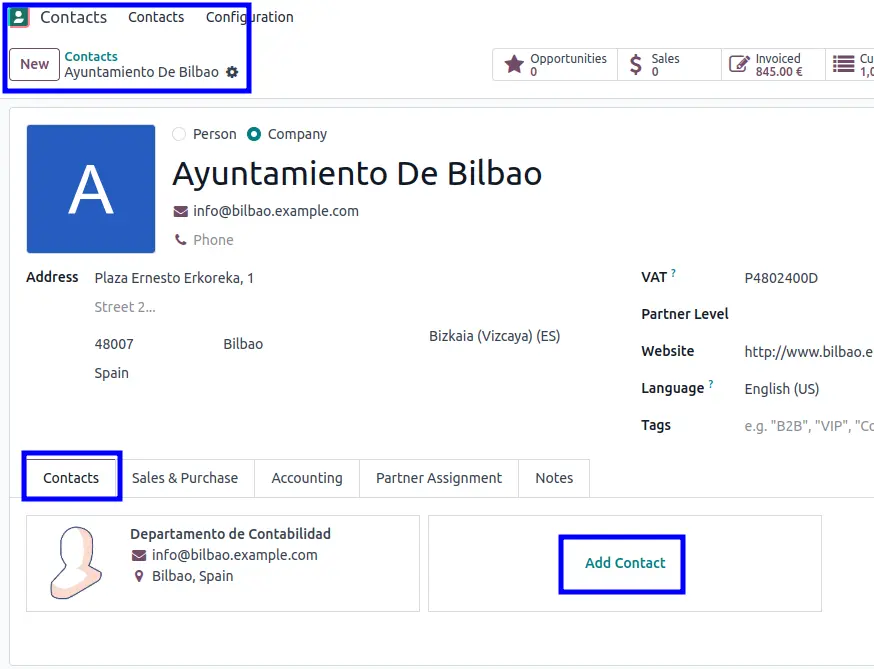Click the Phone input field
Viewport: 874px width, 669px height.
coord(213,240)
